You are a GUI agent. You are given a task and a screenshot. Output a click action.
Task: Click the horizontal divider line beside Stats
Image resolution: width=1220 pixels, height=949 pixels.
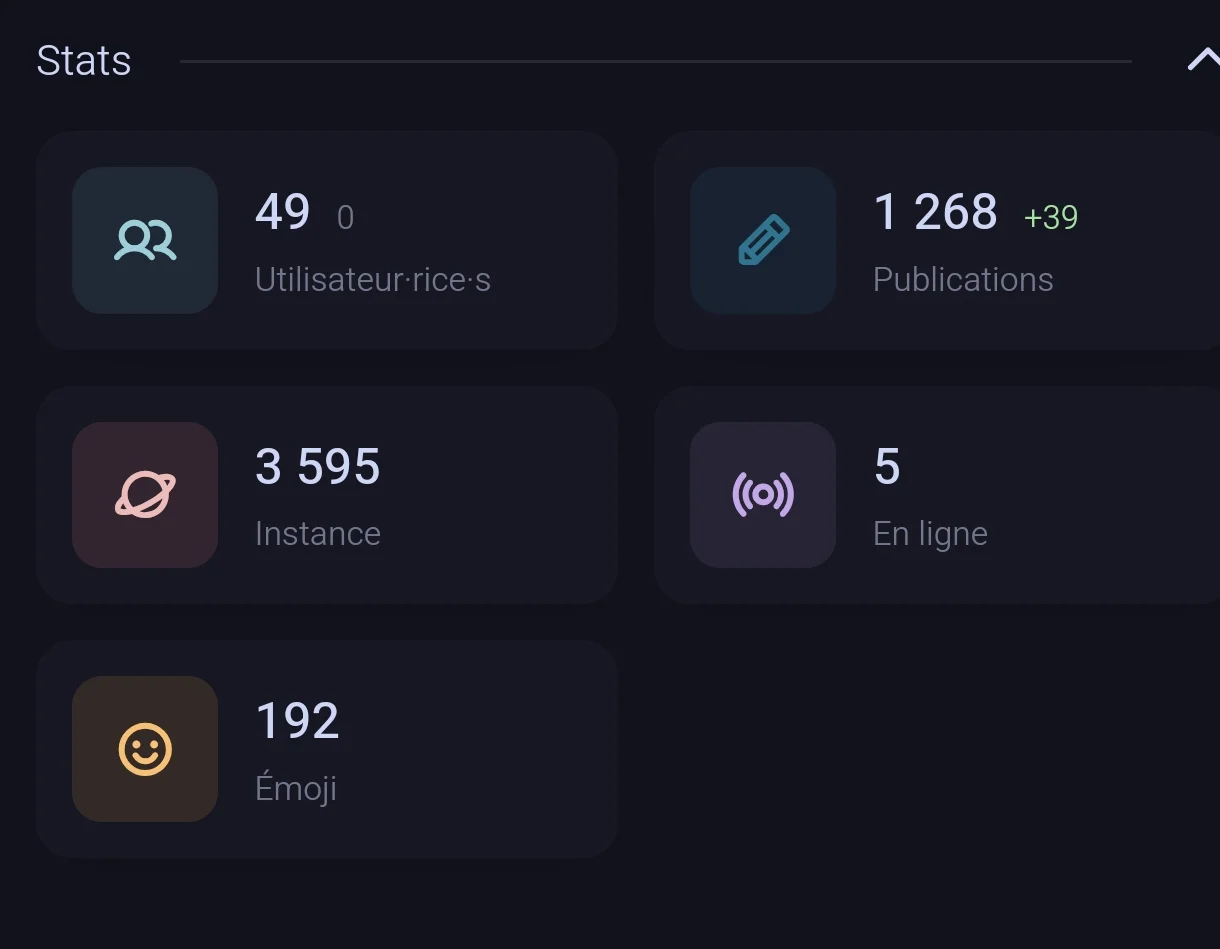point(655,61)
